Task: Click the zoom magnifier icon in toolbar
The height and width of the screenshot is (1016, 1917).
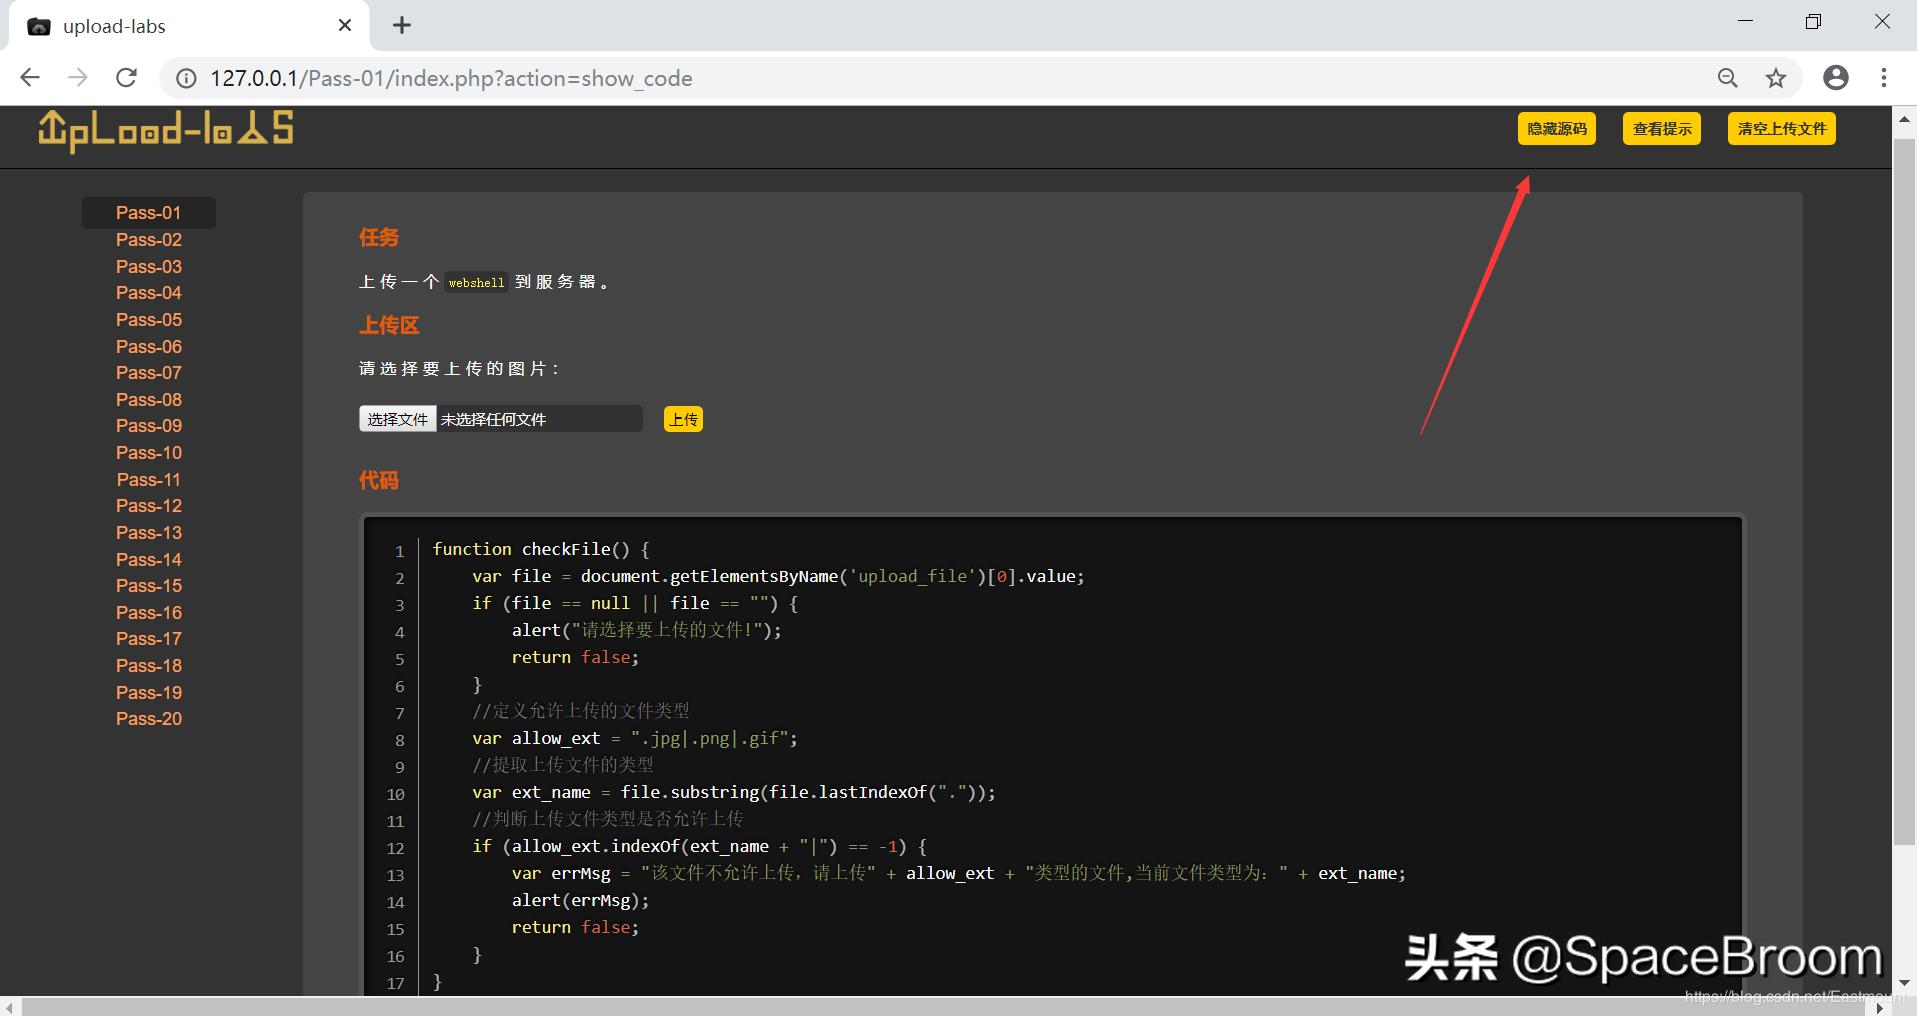Action: pos(1727,77)
